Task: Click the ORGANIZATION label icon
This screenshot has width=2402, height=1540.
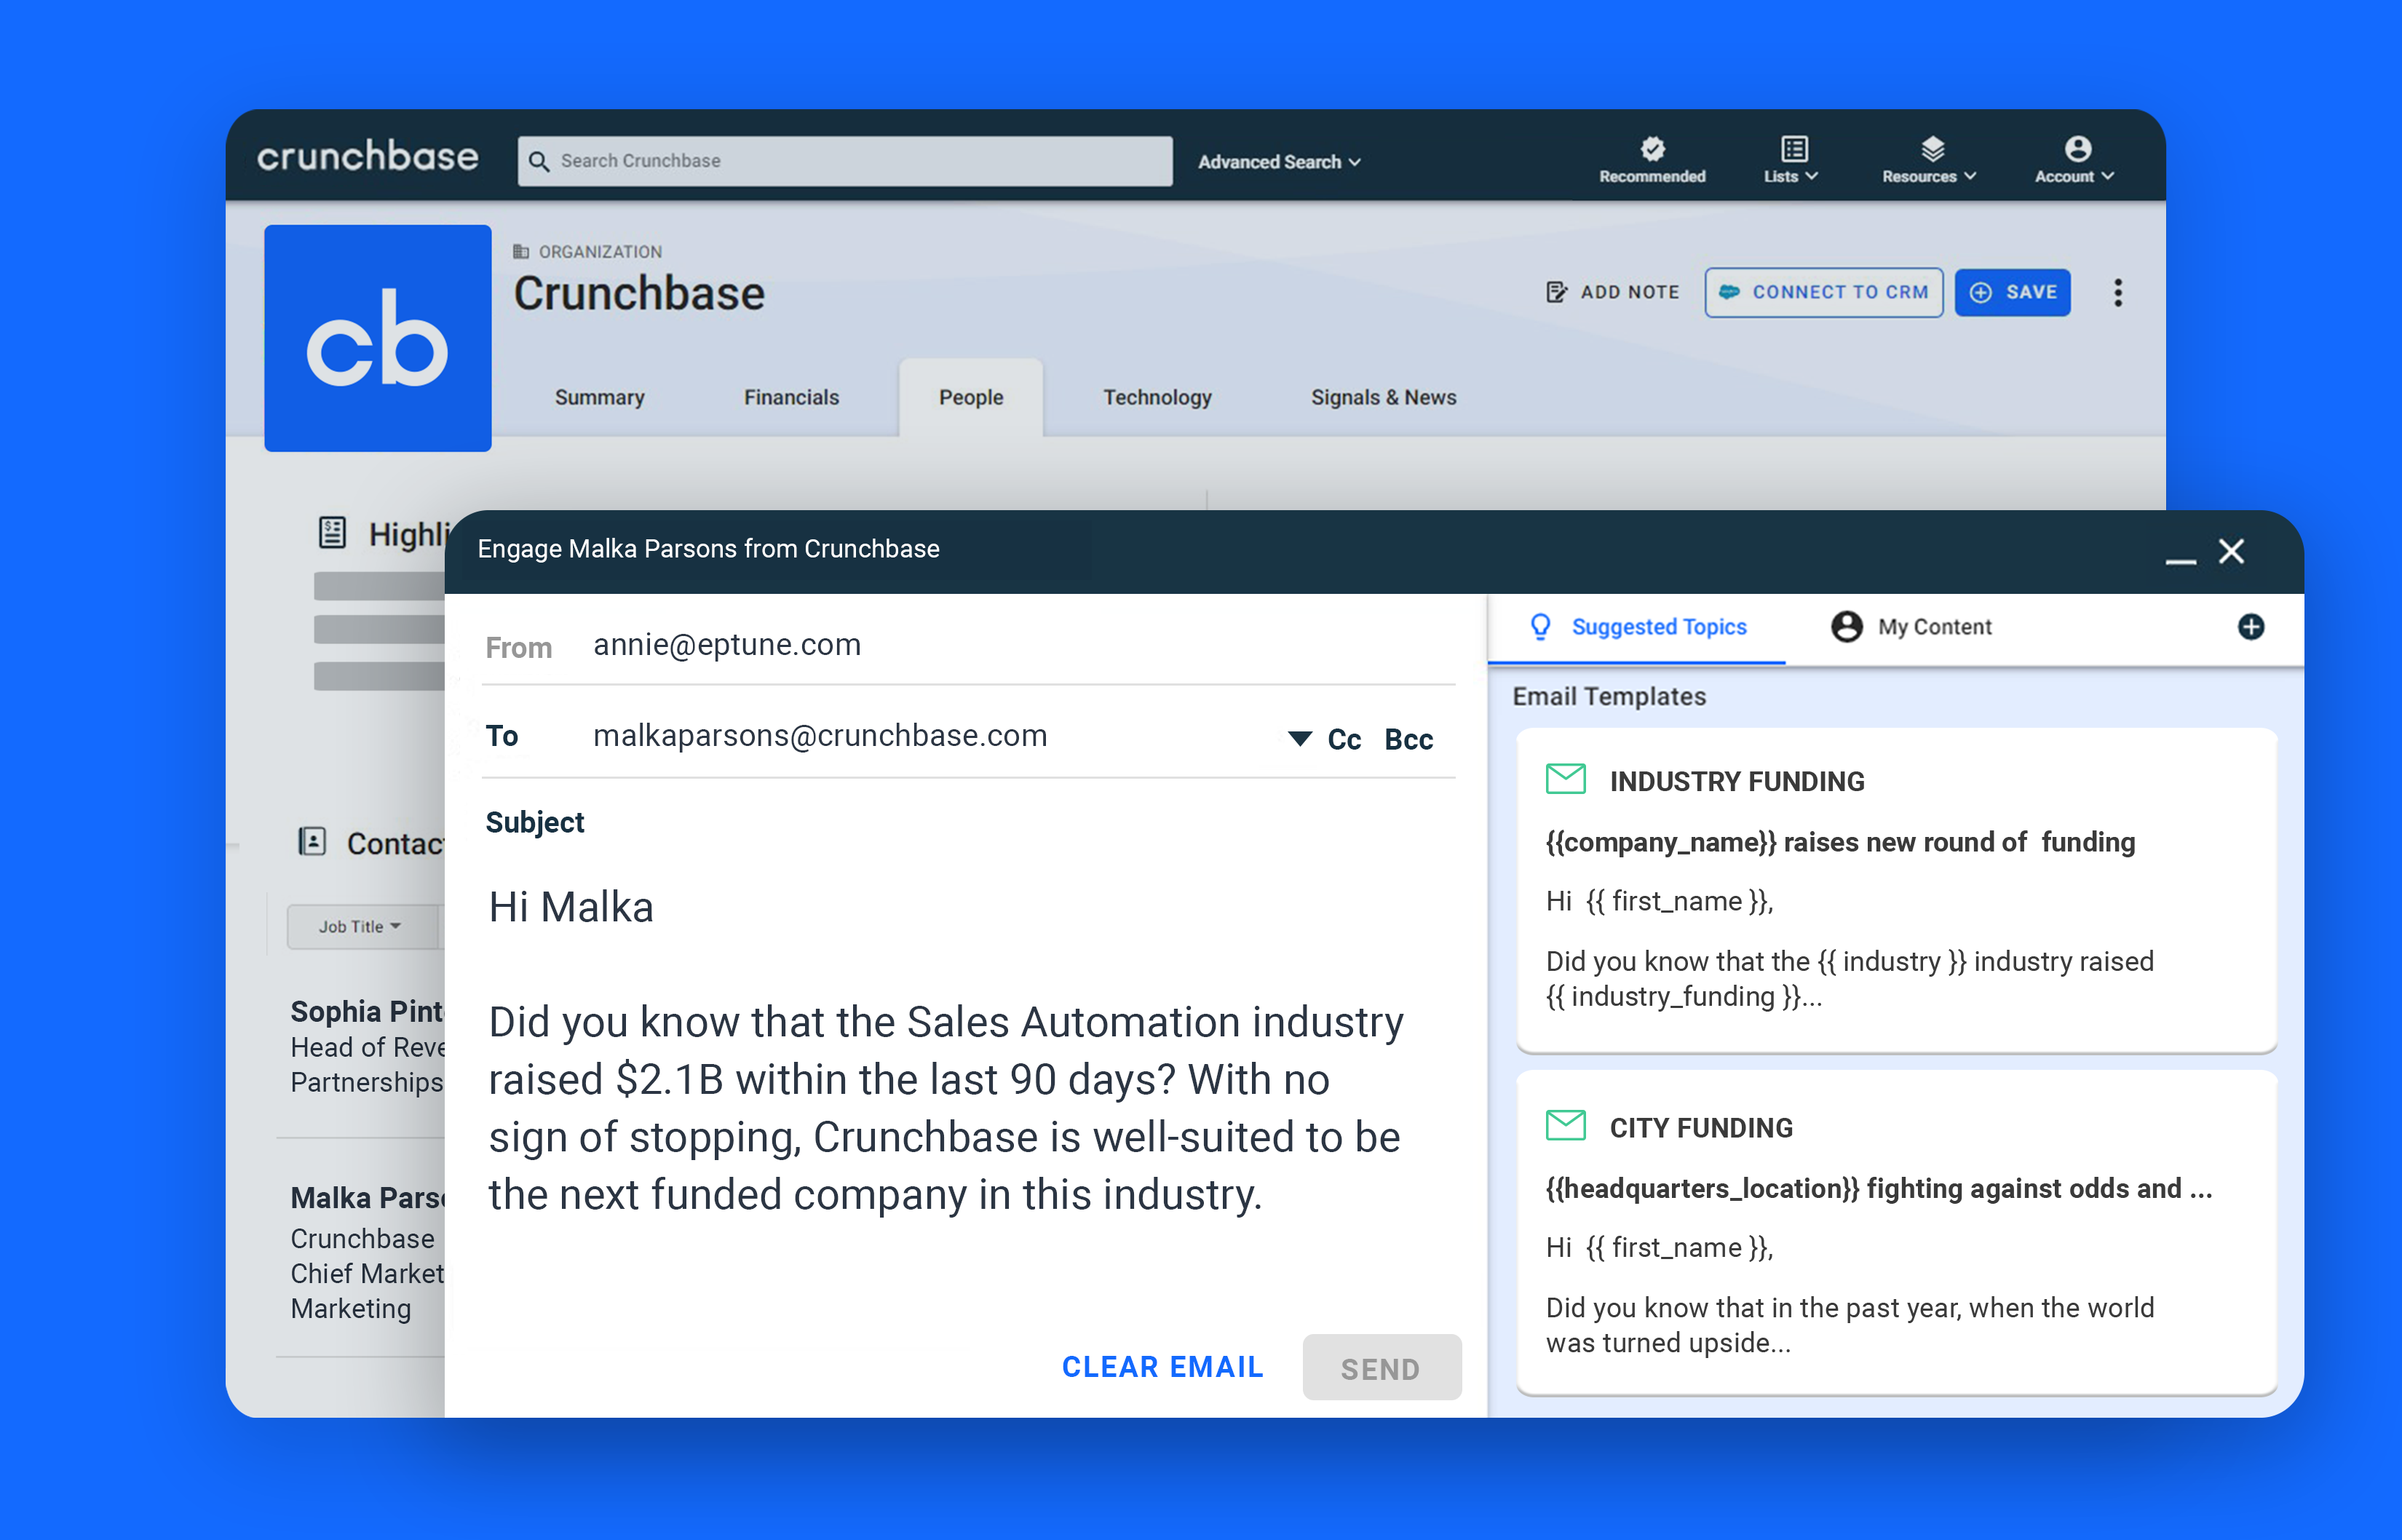Action: pos(521,252)
